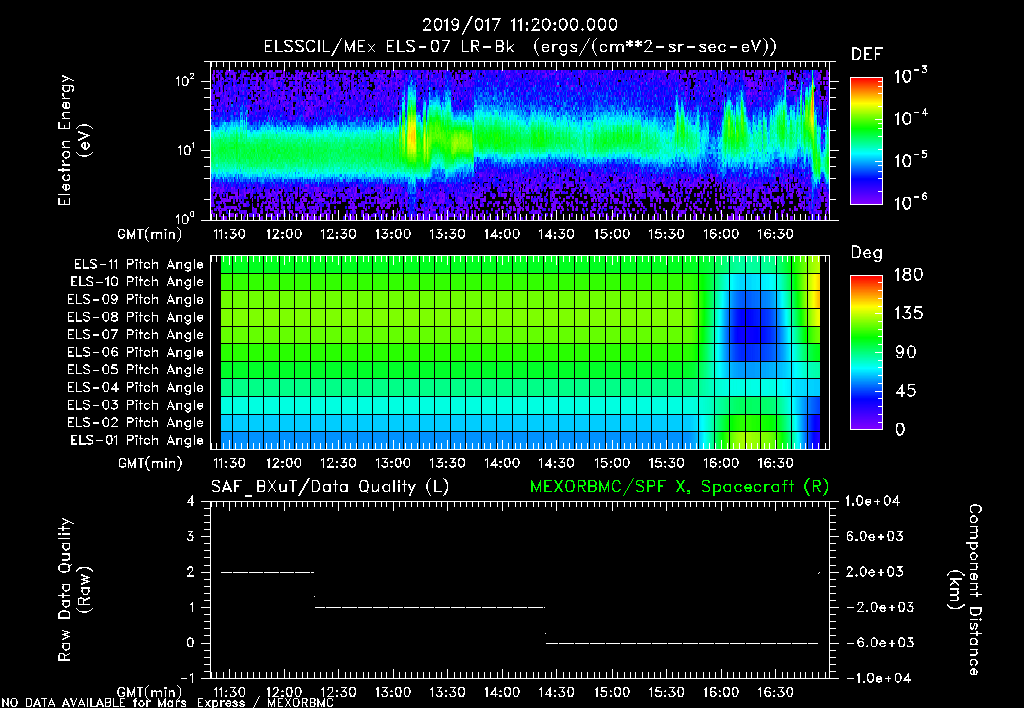Select the ELS-10 Pitch Angle row label
The width and height of the screenshot is (1024, 708).
point(137,282)
